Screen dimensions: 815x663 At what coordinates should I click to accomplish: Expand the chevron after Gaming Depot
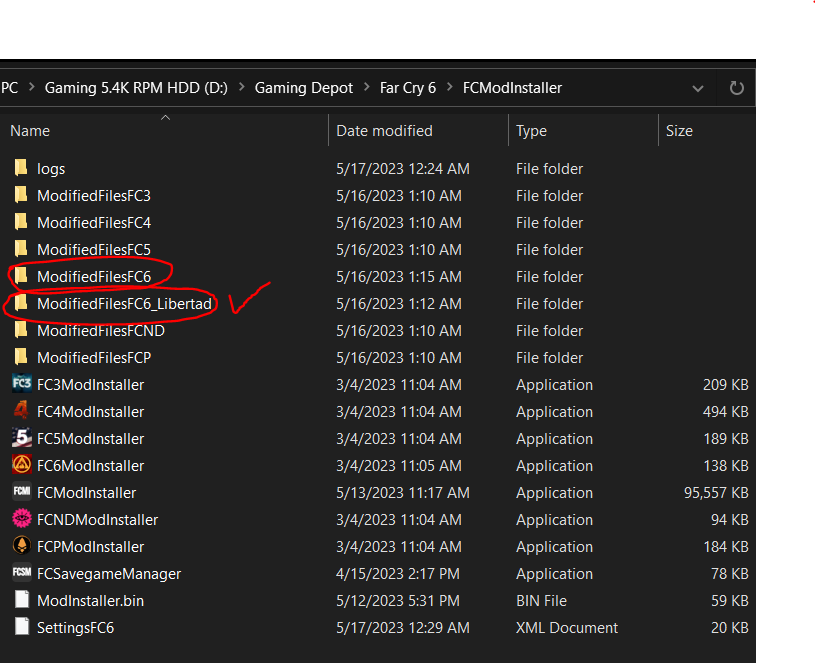click(x=367, y=88)
